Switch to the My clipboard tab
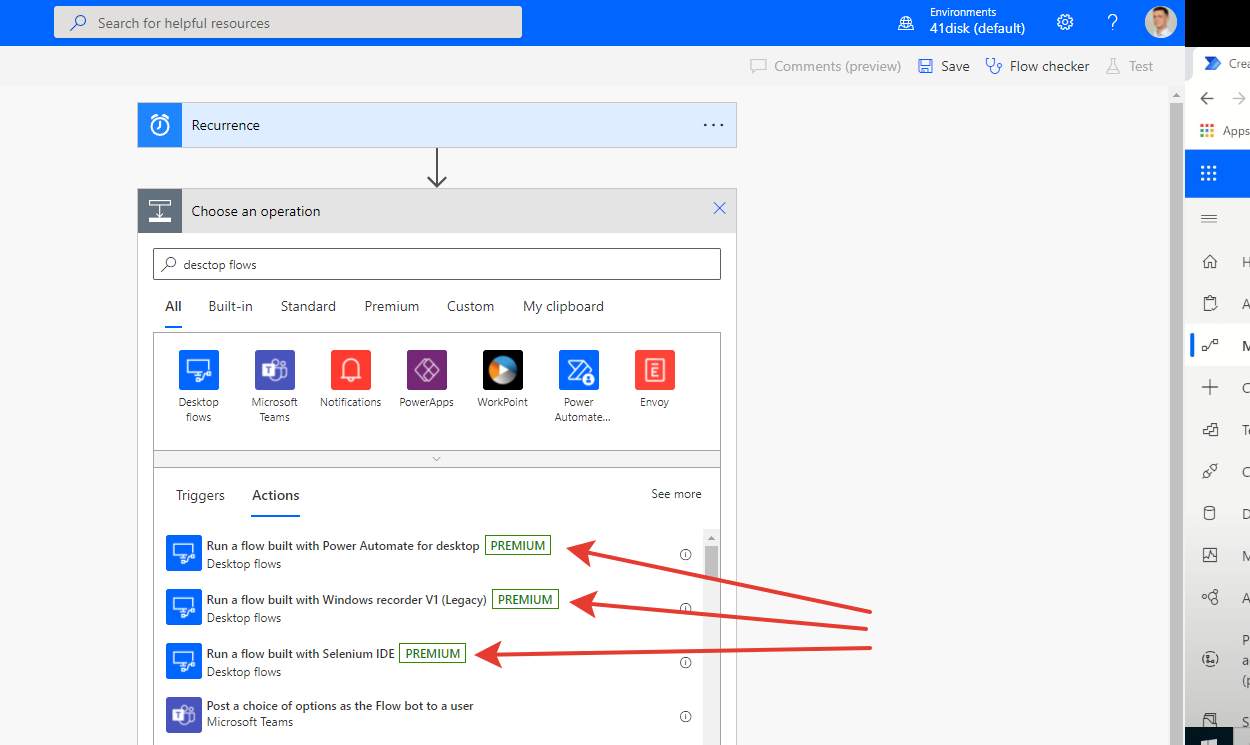Image resolution: width=1250 pixels, height=745 pixels. point(563,306)
